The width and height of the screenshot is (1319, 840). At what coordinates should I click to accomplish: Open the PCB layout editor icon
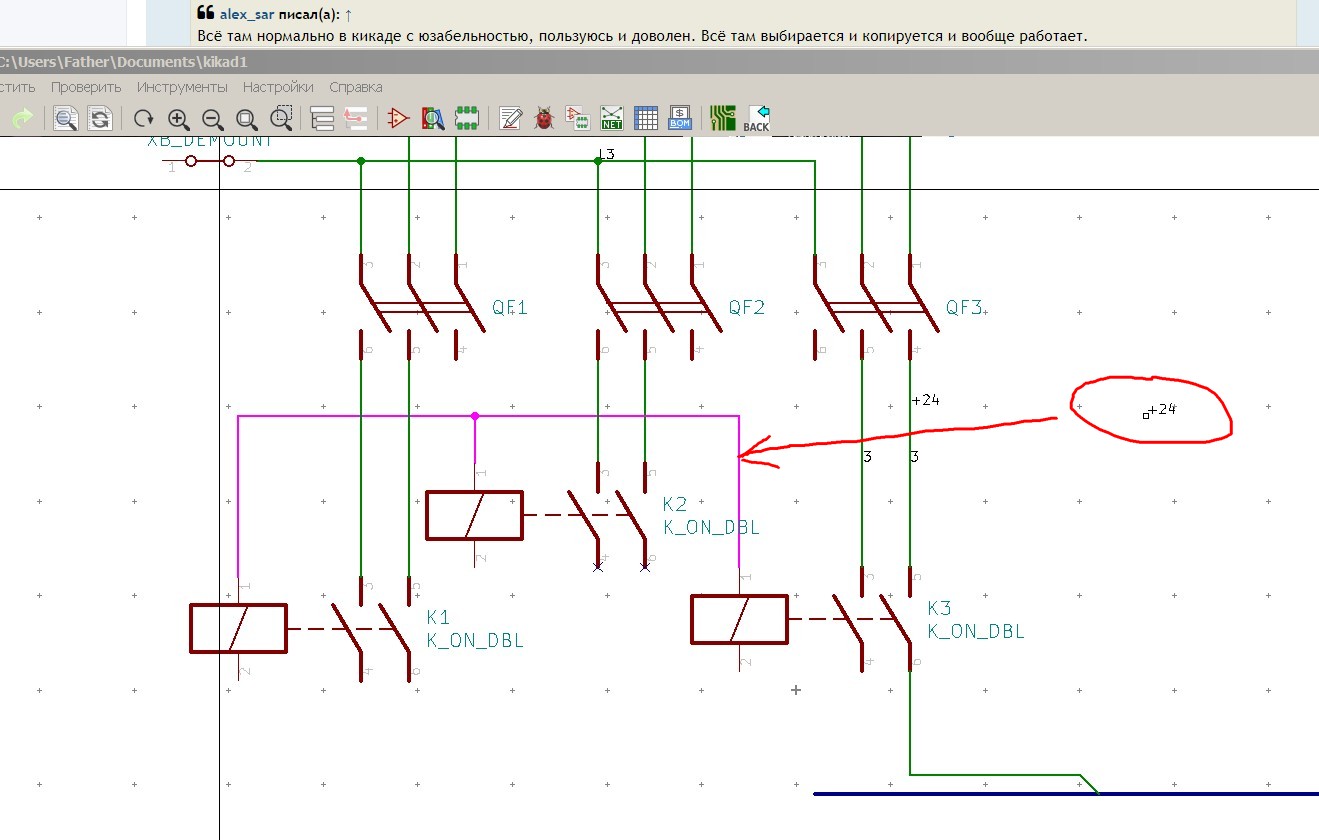pyautogui.click(x=723, y=119)
